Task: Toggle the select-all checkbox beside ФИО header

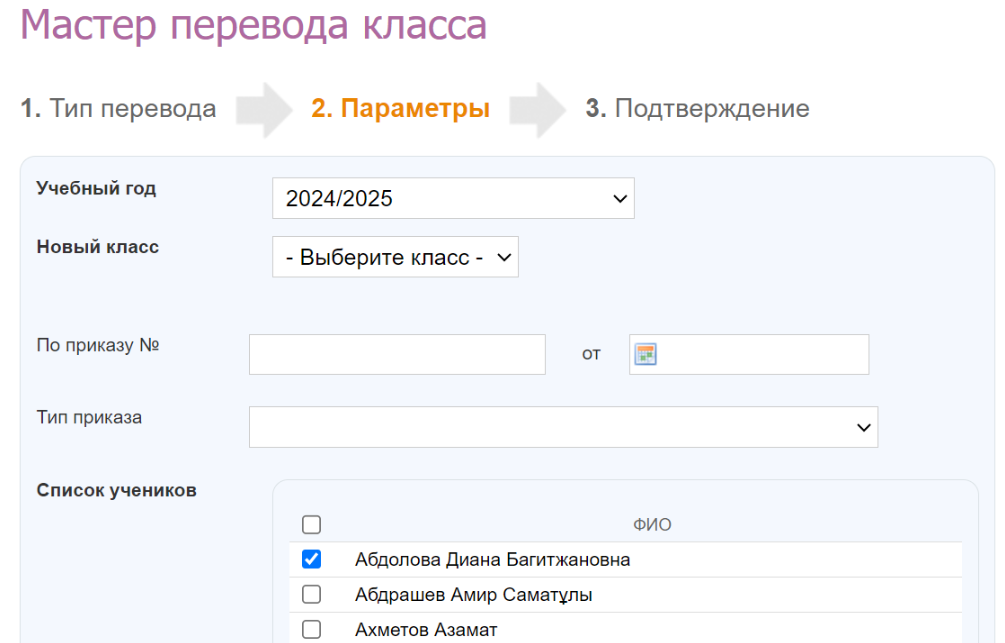Action: tap(311, 525)
